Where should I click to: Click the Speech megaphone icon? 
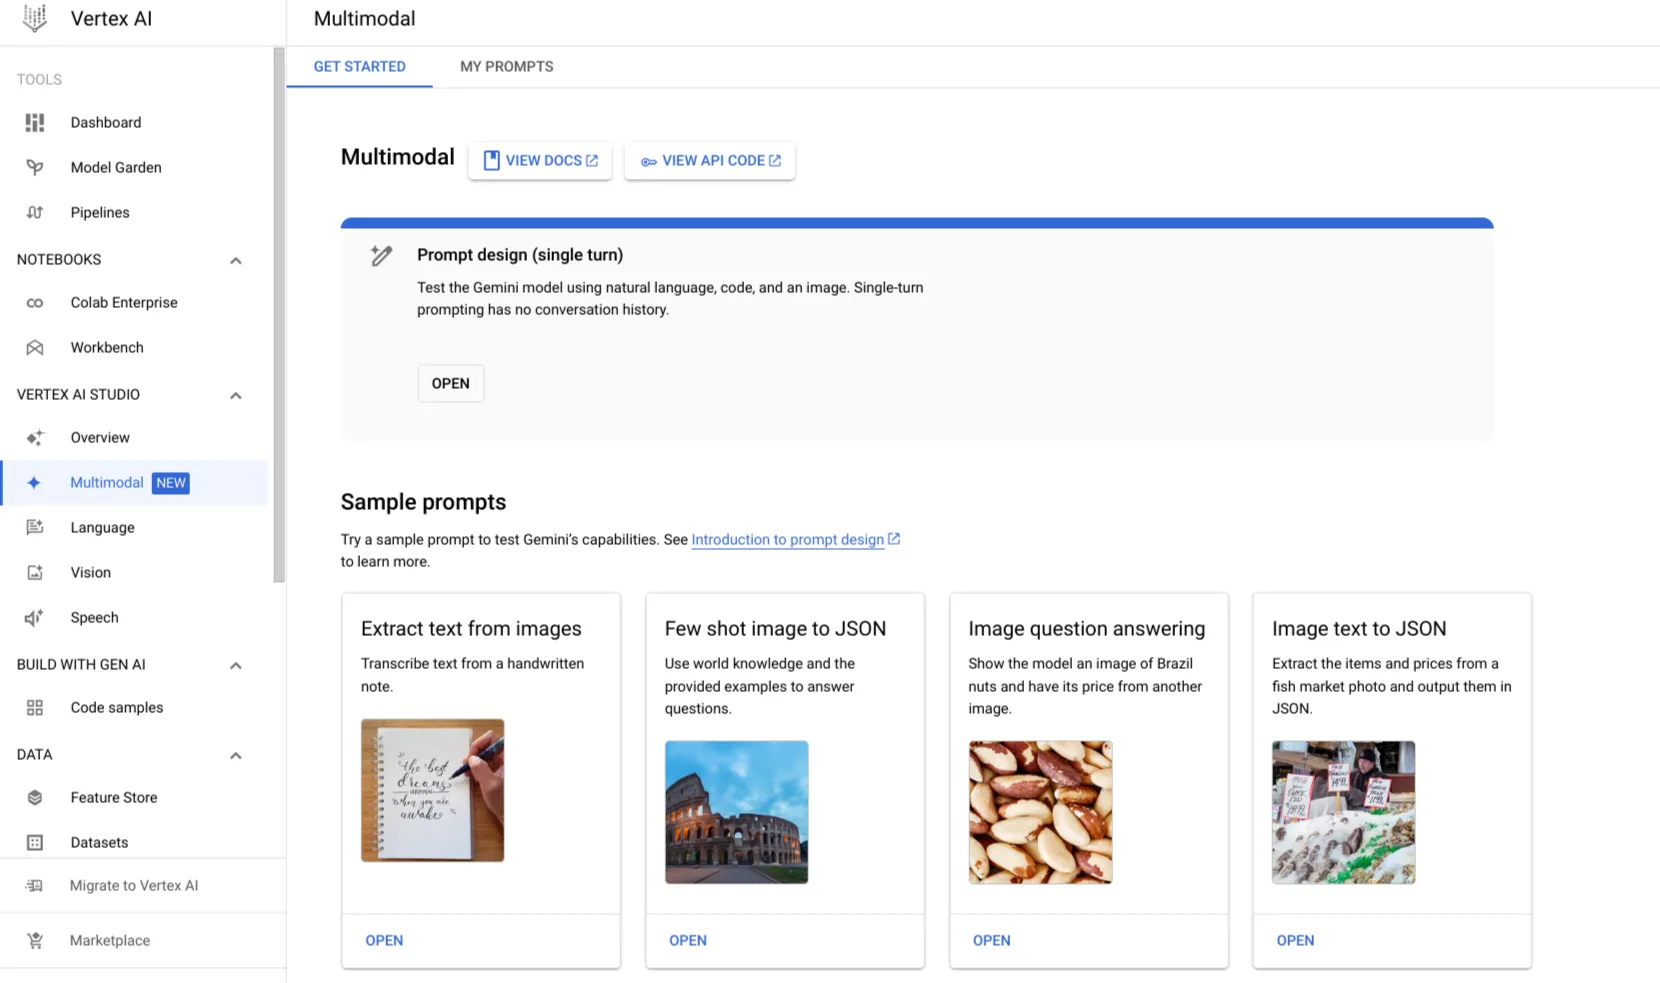35,618
